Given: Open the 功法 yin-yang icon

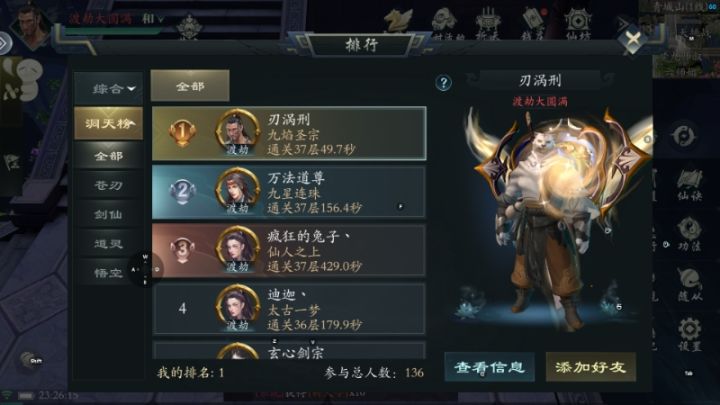Looking at the screenshot, I should coord(689,235).
